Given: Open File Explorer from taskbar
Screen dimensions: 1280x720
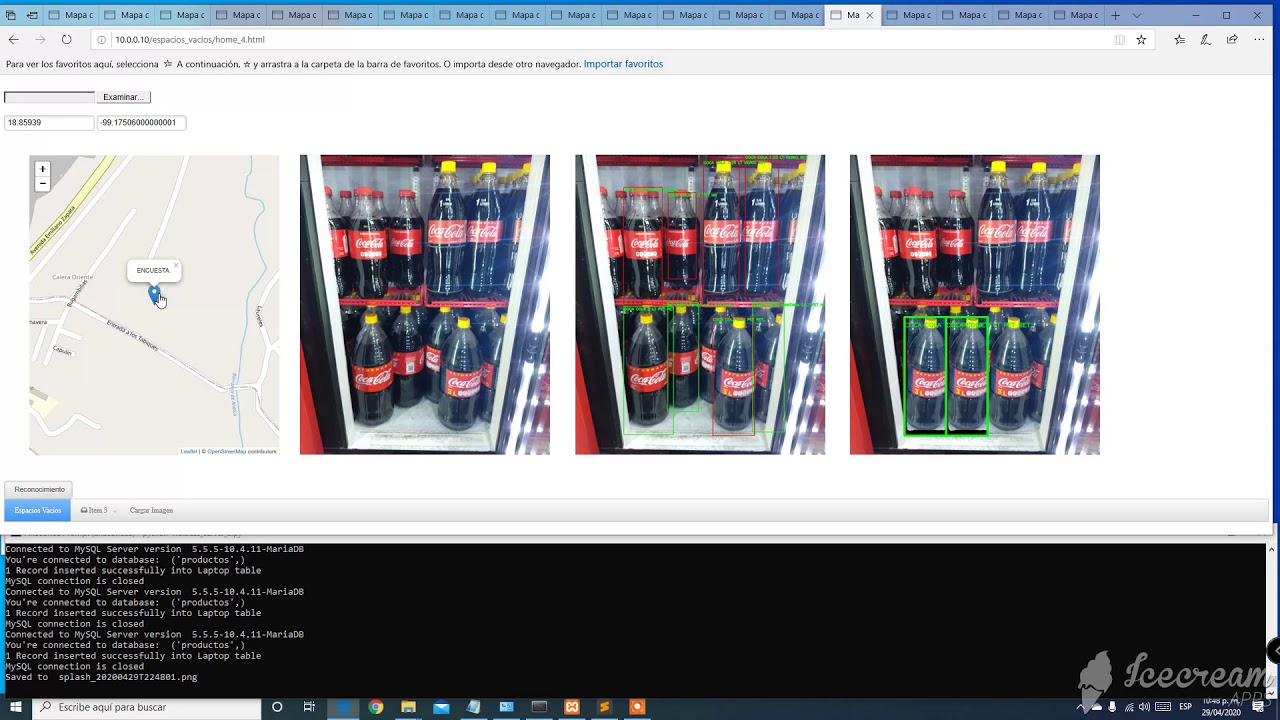Looking at the screenshot, I should click(x=408, y=707).
